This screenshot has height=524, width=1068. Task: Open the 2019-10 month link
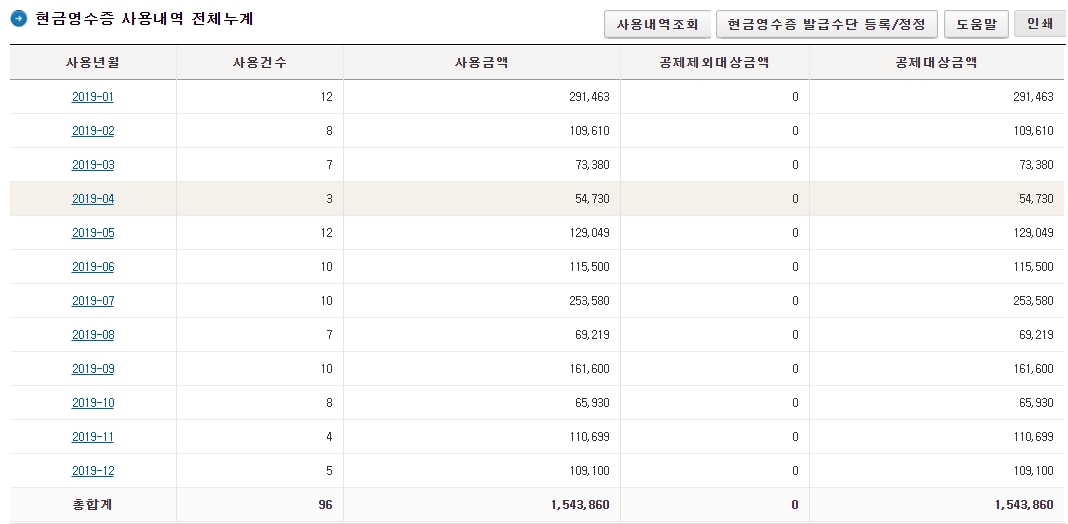click(93, 403)
